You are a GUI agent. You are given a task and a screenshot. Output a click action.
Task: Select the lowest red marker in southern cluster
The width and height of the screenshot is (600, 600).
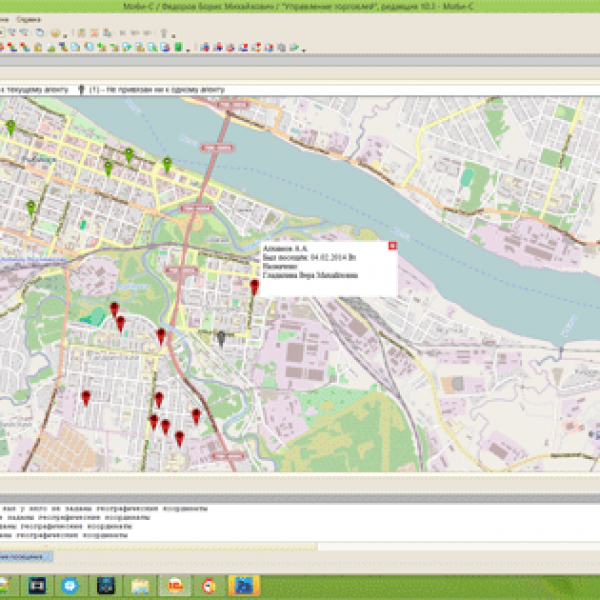pos(179,437)
